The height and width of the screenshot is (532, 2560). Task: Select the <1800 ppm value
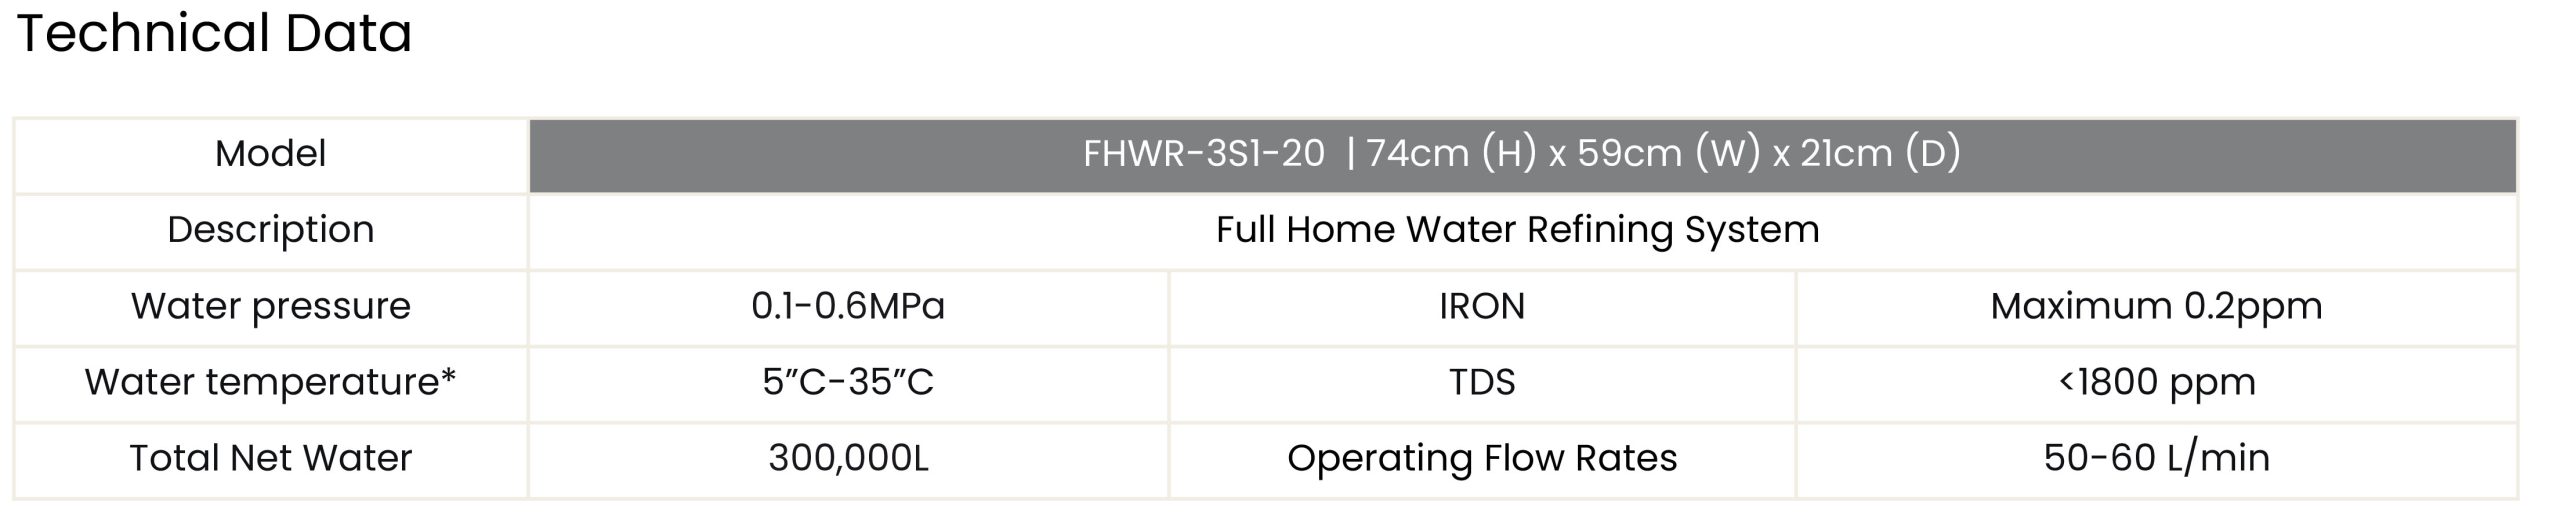pos(2156,382)
